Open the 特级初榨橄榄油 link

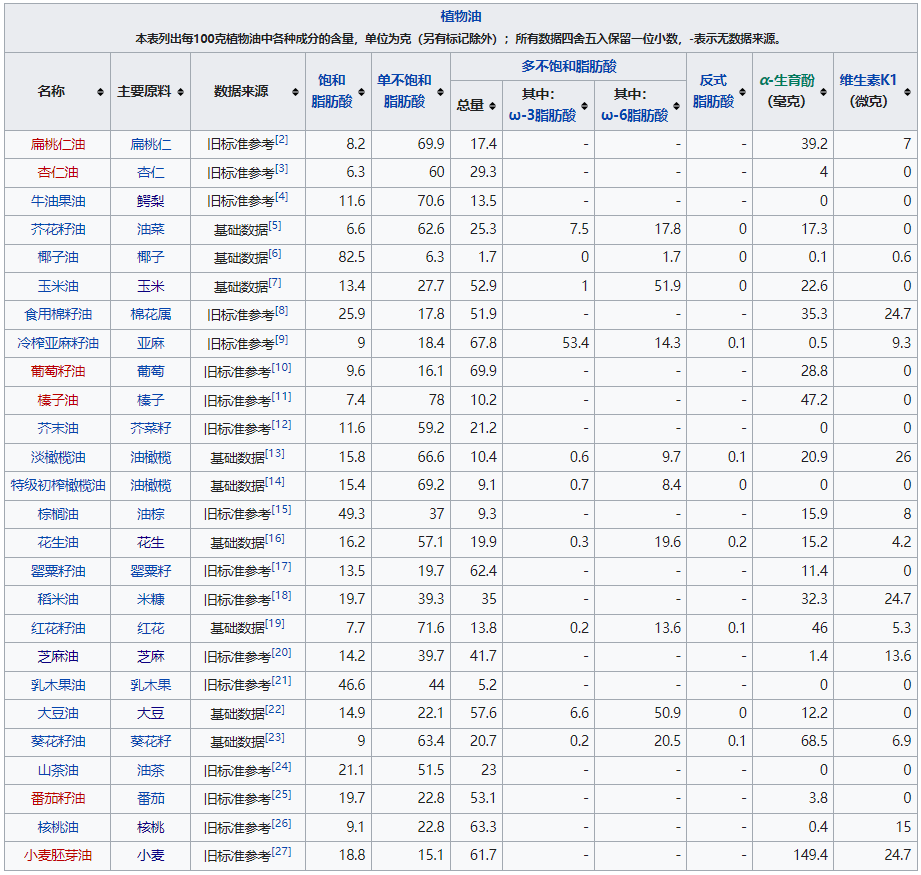pyautogui.click(x=58, y=485)
